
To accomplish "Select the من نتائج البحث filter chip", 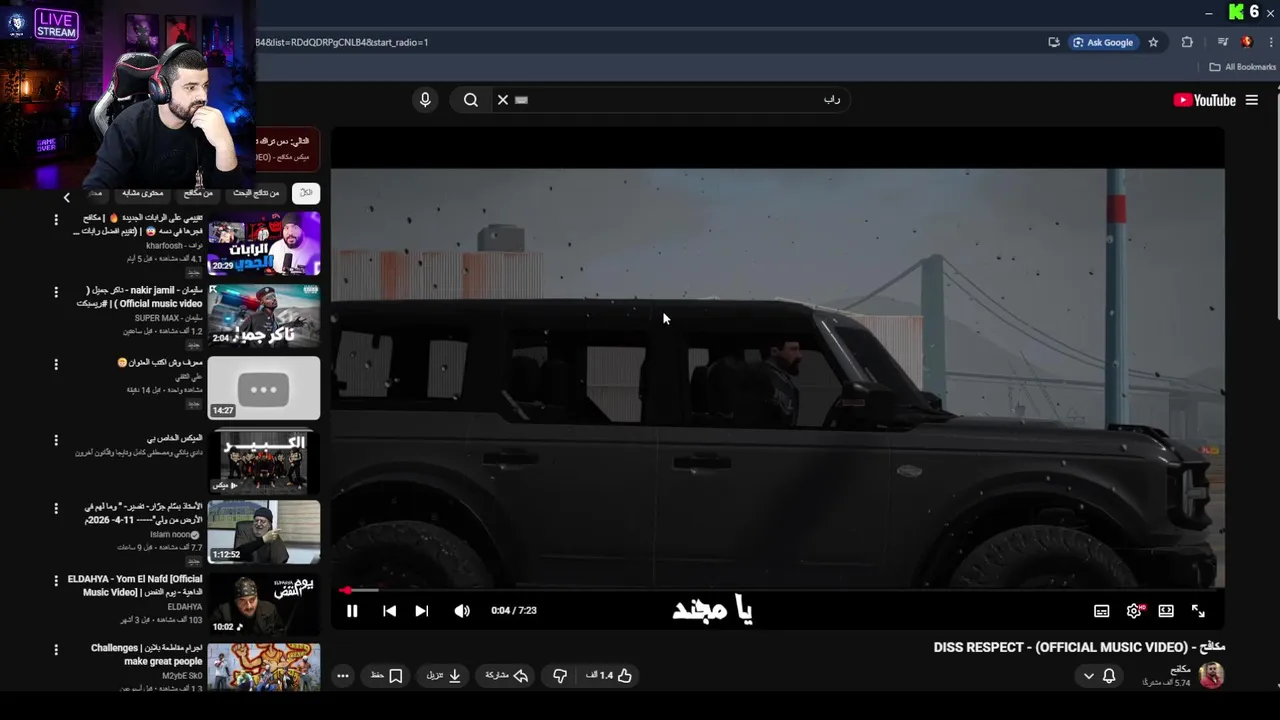I will point(256,193).
